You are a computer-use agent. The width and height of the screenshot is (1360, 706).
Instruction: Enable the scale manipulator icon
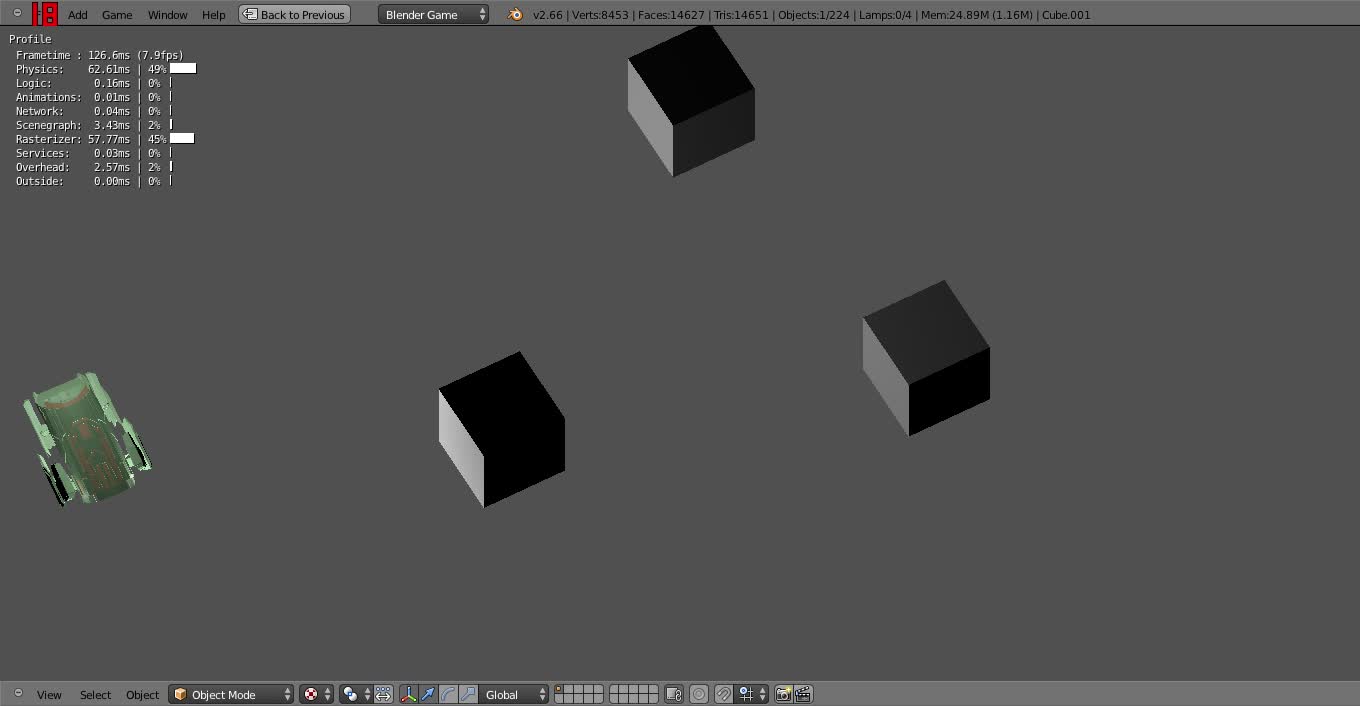(466, 693)
